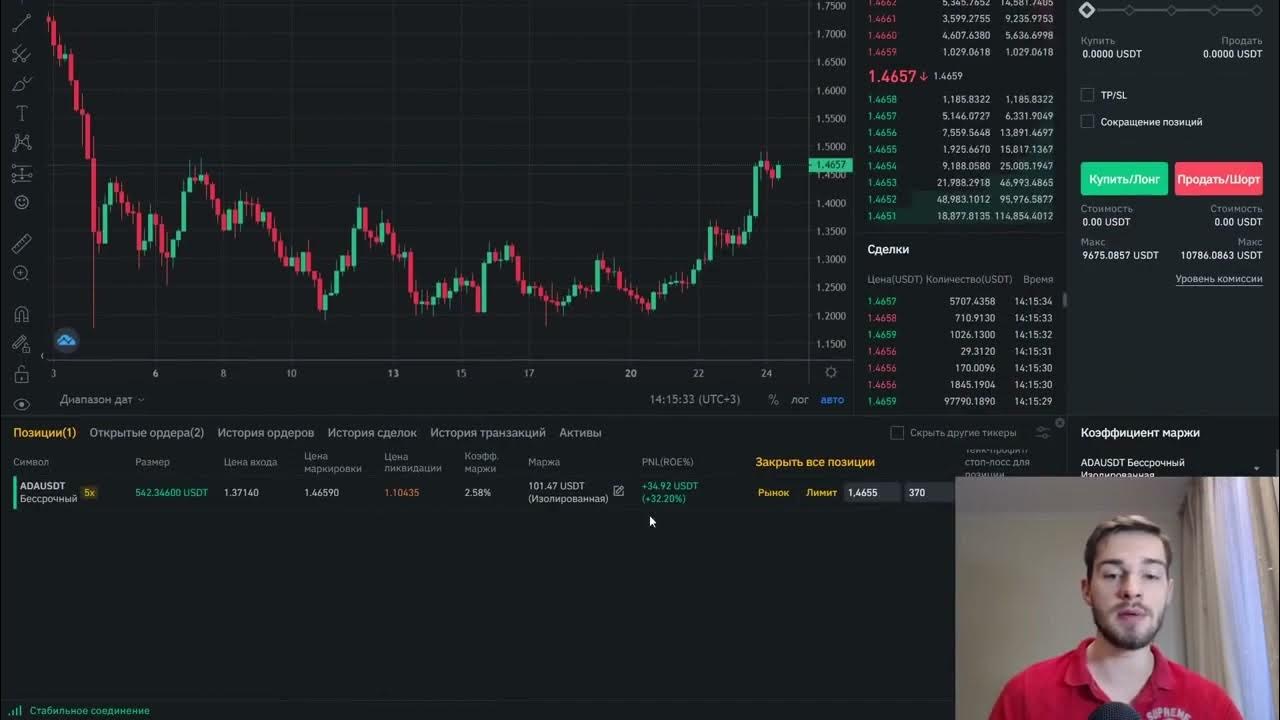Click the PNL value +34.92 USDT
1280x720 pixels.
tap(670, 486)
